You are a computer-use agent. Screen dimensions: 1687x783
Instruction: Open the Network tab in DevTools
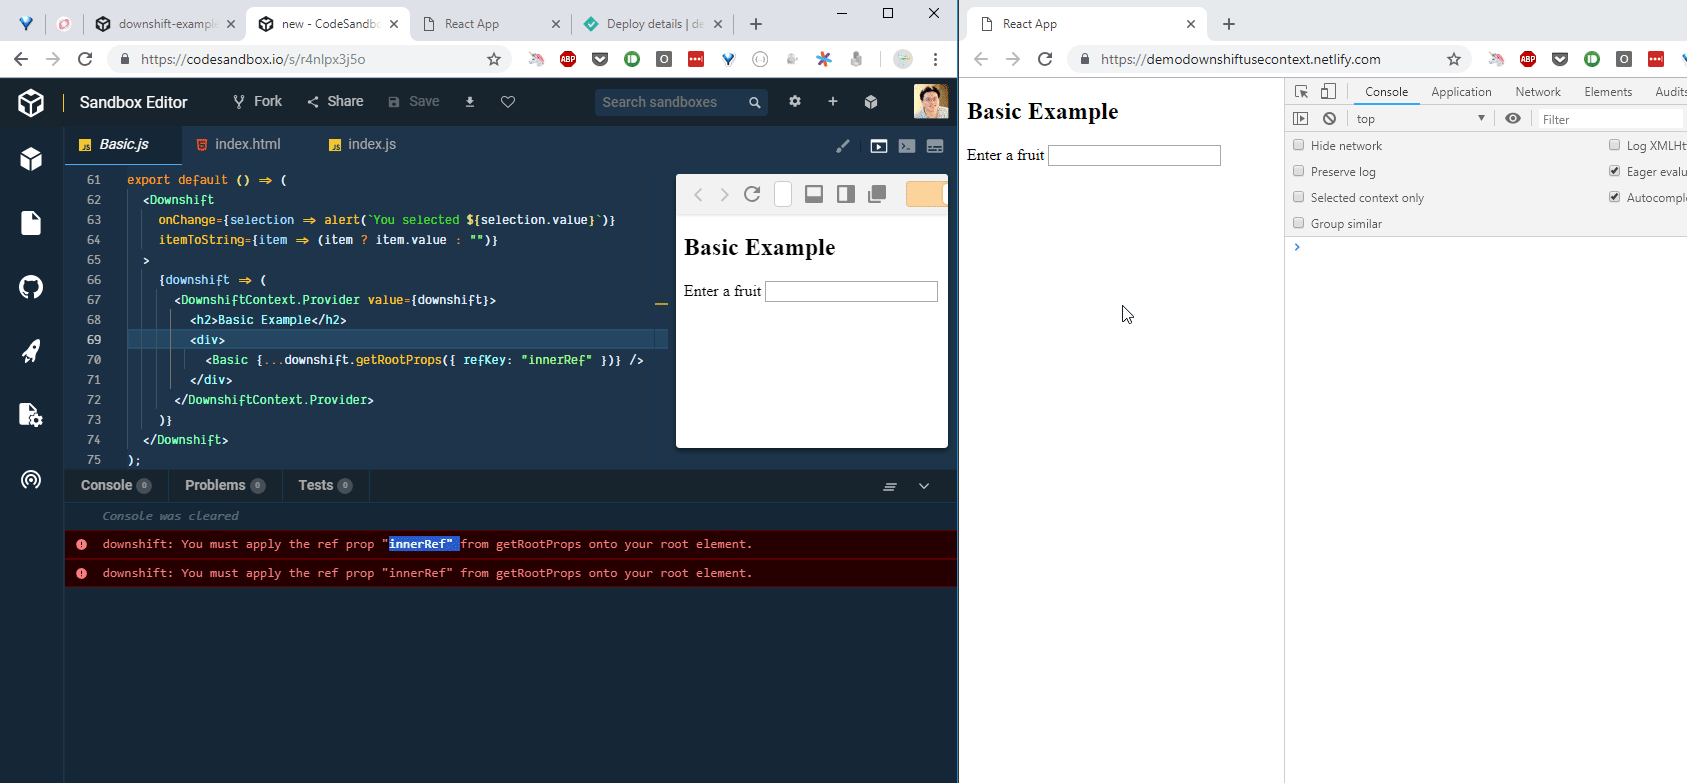coord(1537,92)
